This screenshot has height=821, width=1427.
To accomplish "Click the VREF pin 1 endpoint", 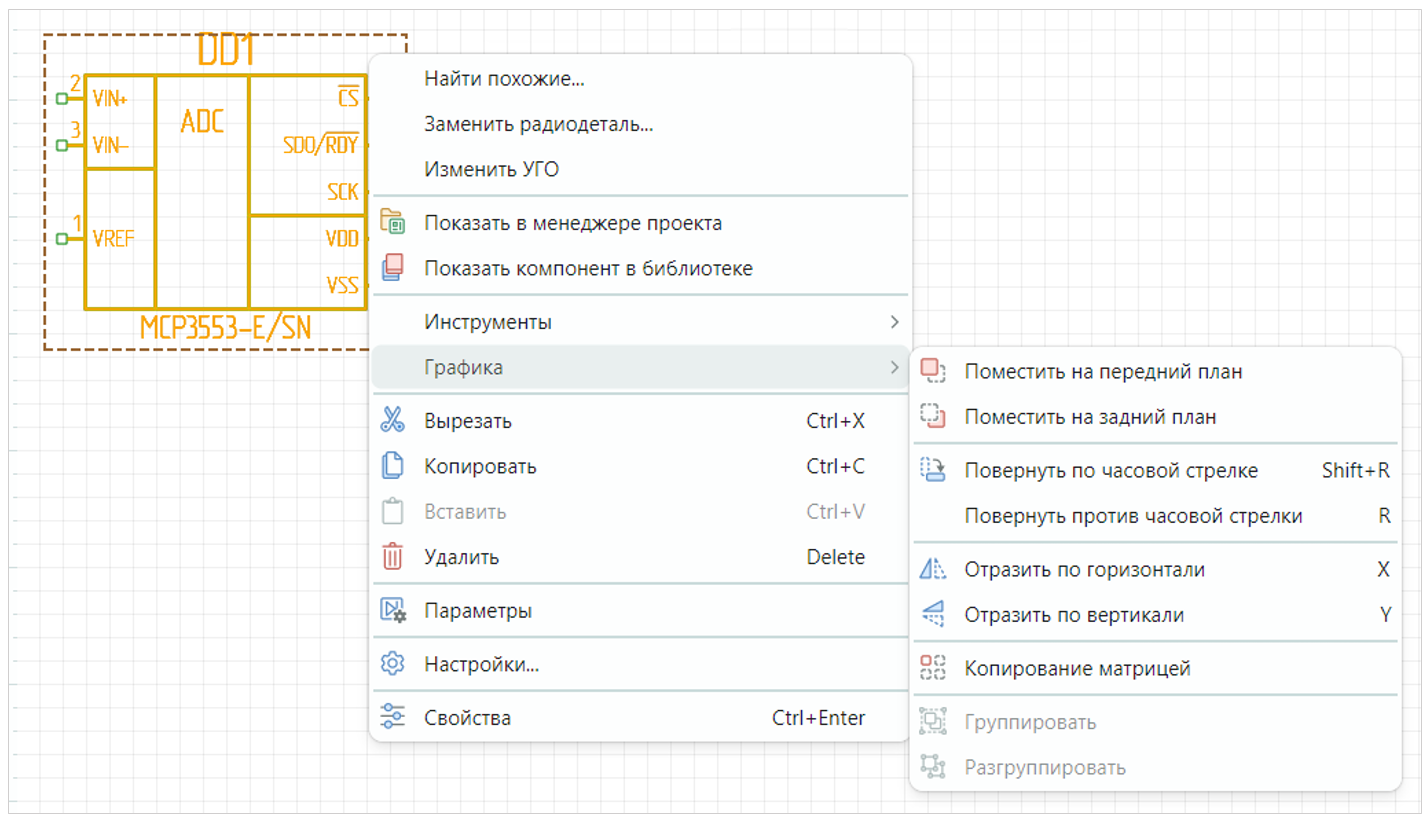I will 62,239.
